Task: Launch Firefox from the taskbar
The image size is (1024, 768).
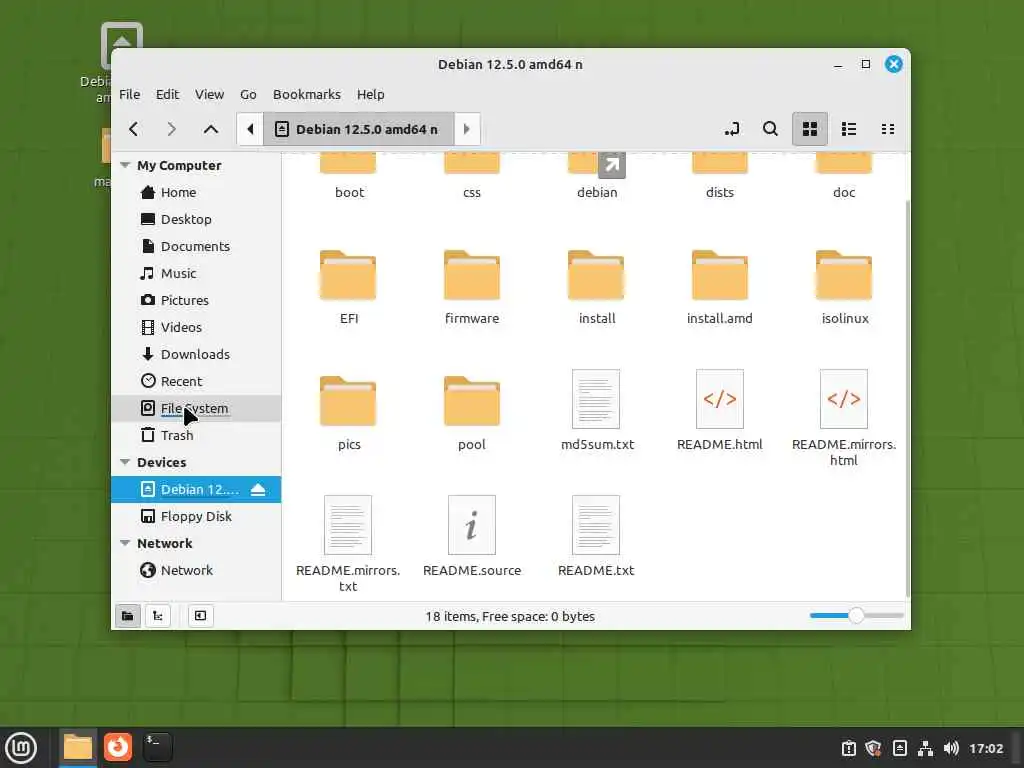Action: [118, 747]
